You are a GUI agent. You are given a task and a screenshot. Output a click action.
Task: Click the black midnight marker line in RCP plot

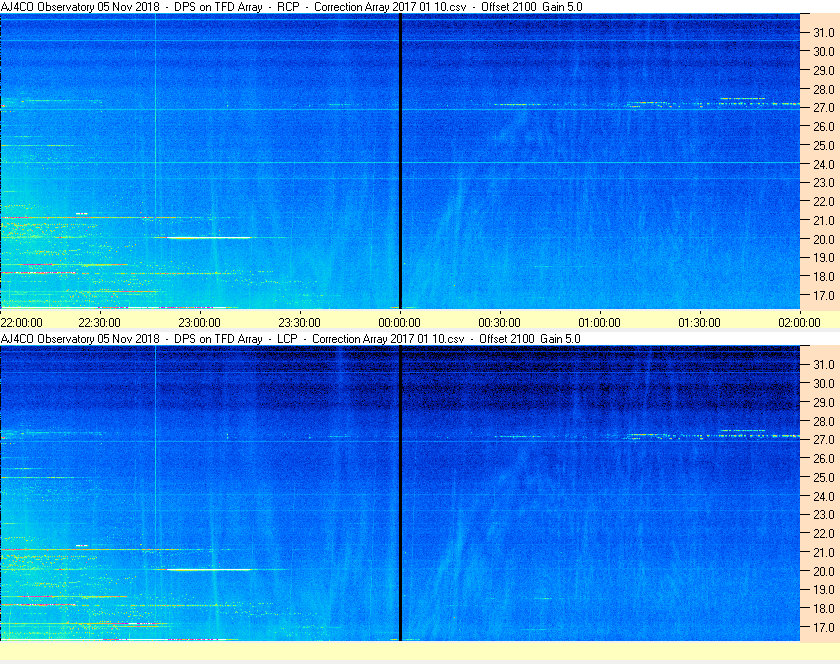pyautogui.click(x=400, y=161)
